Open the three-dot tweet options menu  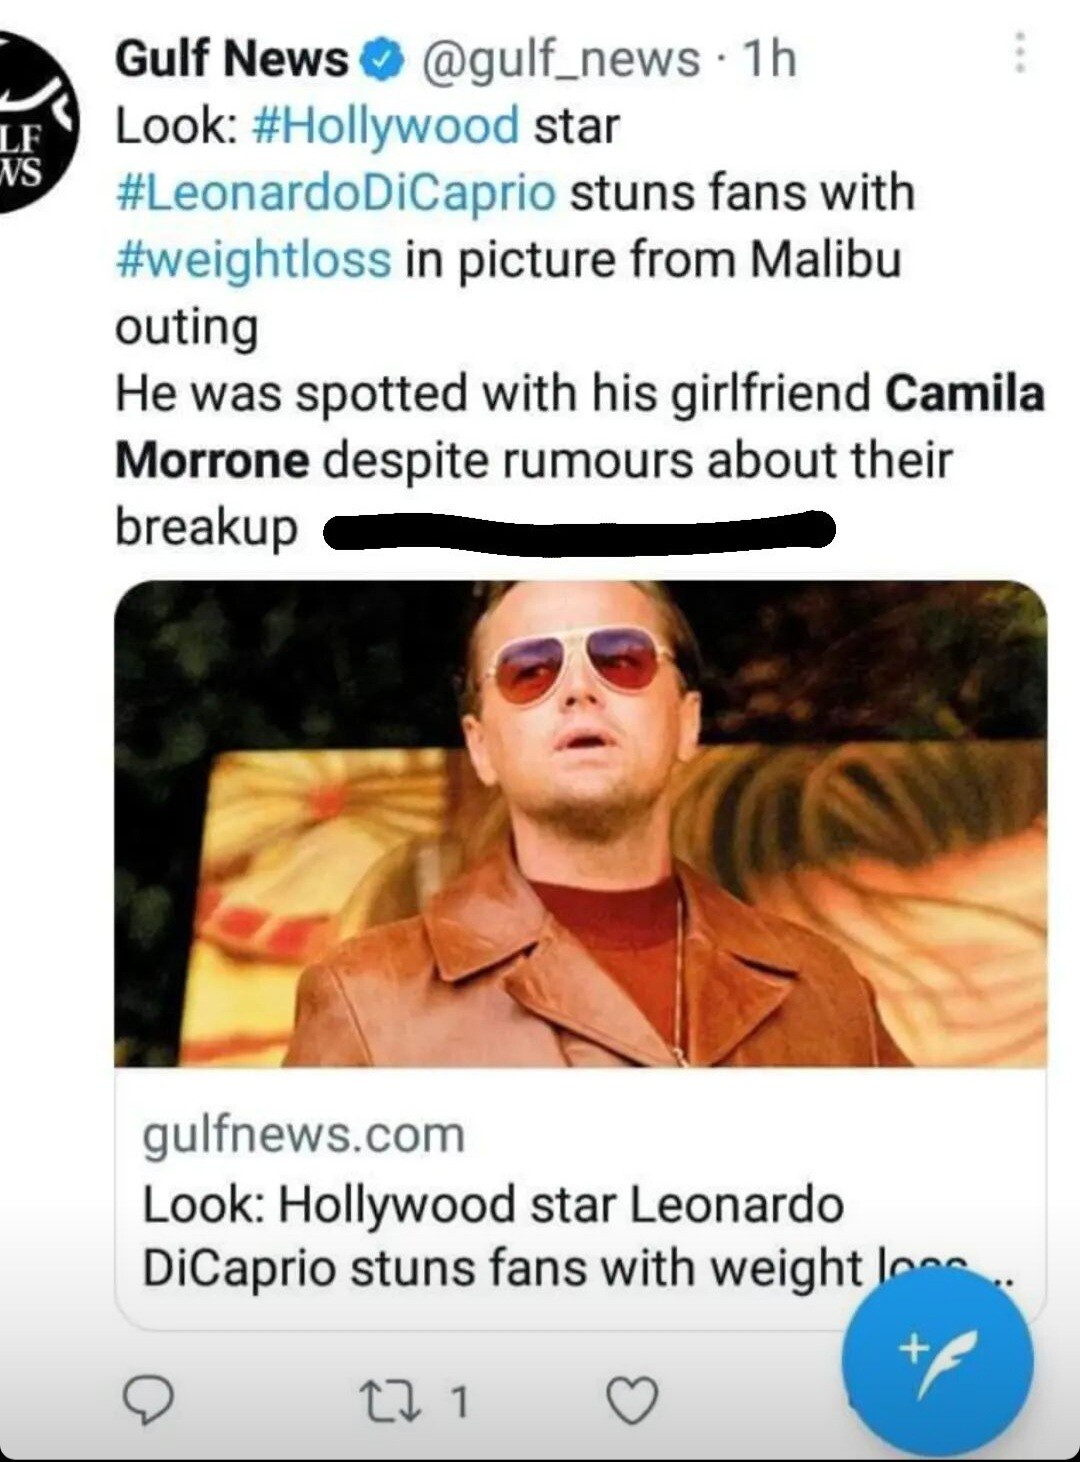[x=1019, y=52]
